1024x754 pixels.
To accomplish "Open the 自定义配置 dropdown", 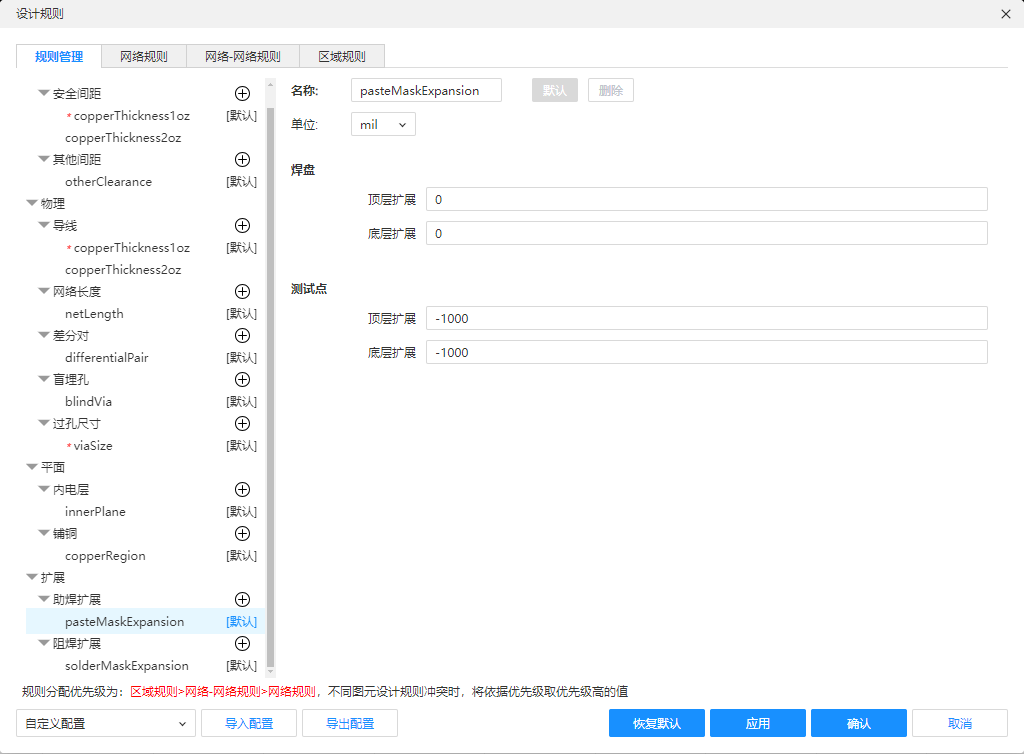I will [x=106, y=723].
